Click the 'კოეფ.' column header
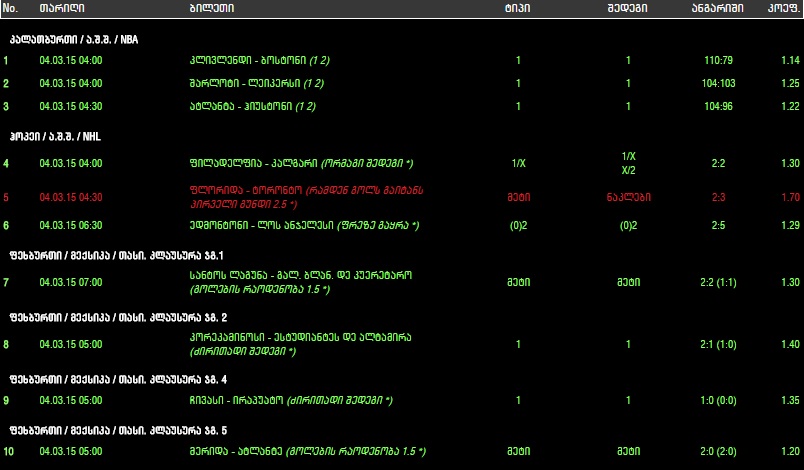This screenshot has width=804, height=470. coord(784,8)
